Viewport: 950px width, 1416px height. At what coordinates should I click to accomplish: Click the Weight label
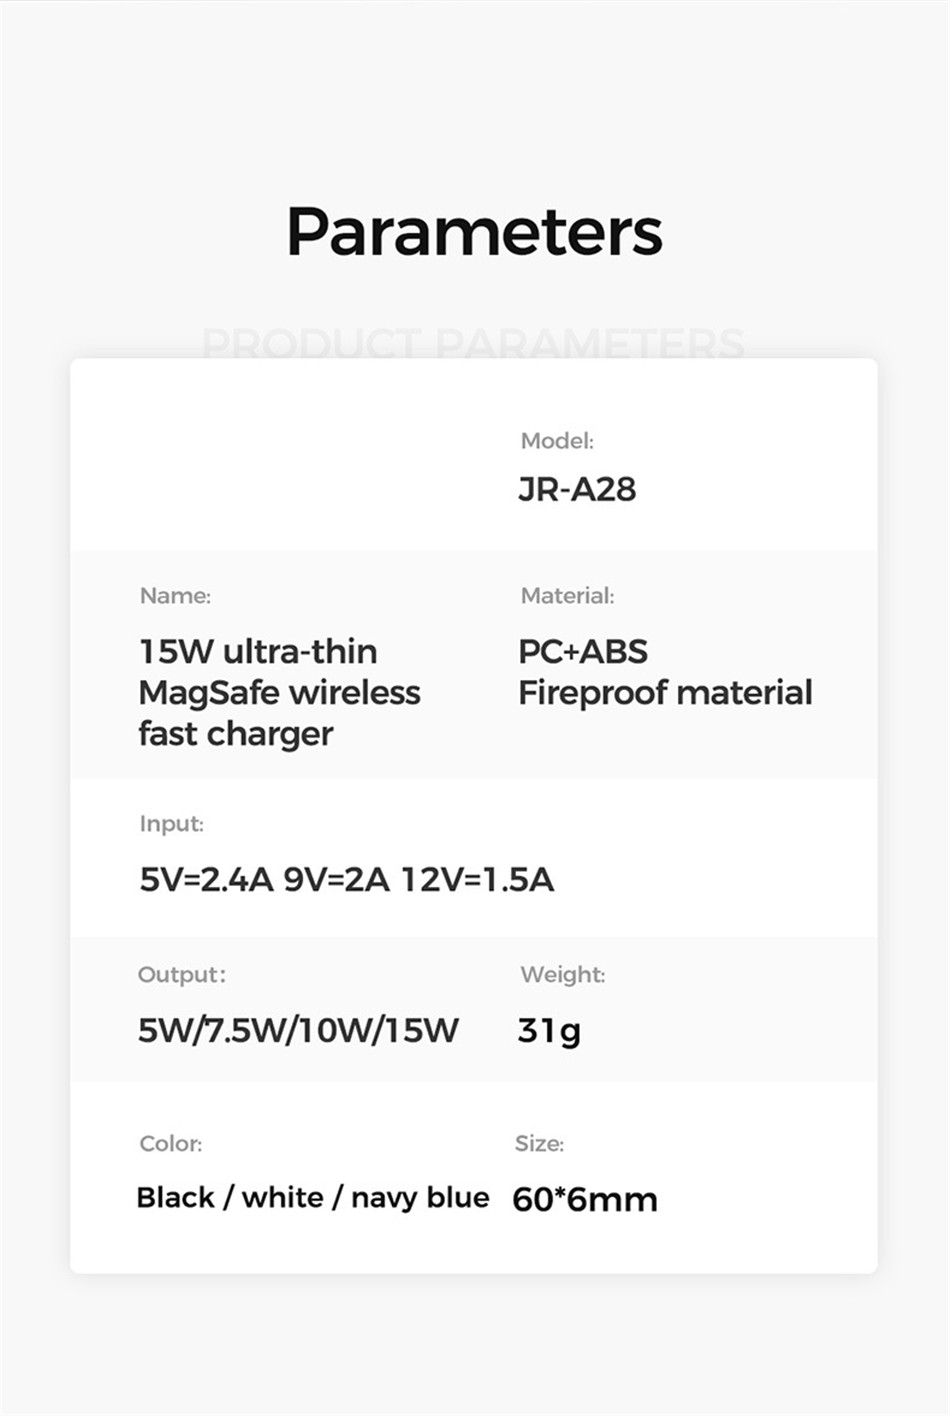[562, 975]
